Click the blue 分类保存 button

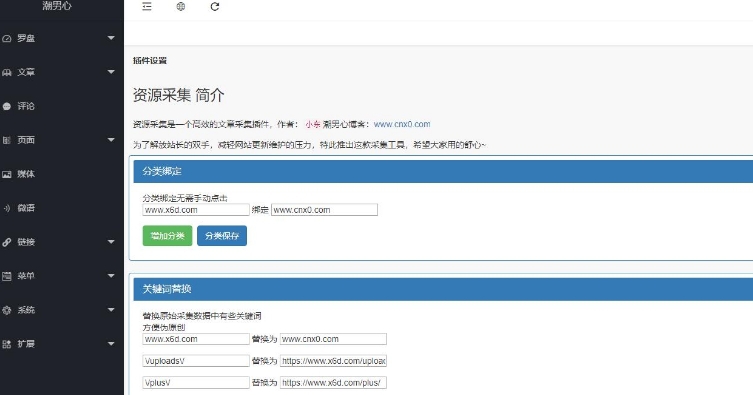coord(222,236)
